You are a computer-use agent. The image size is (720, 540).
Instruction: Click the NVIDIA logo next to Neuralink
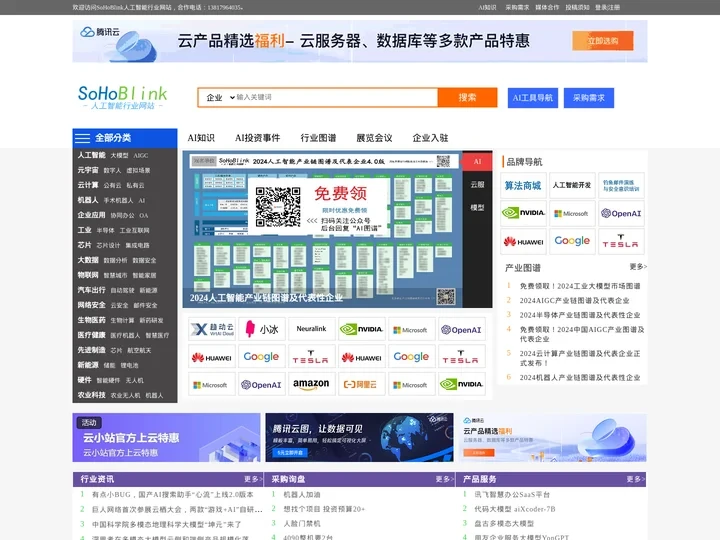[x=361, y=329]
